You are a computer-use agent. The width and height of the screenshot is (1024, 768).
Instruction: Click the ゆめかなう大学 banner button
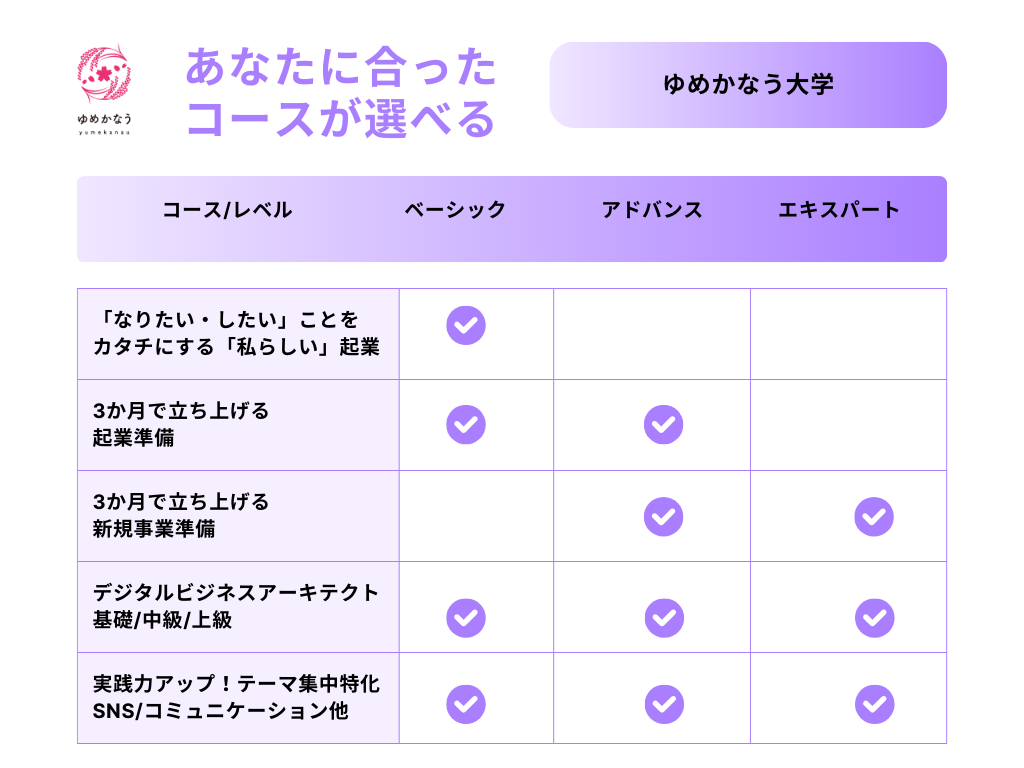(x=748, y=85)
